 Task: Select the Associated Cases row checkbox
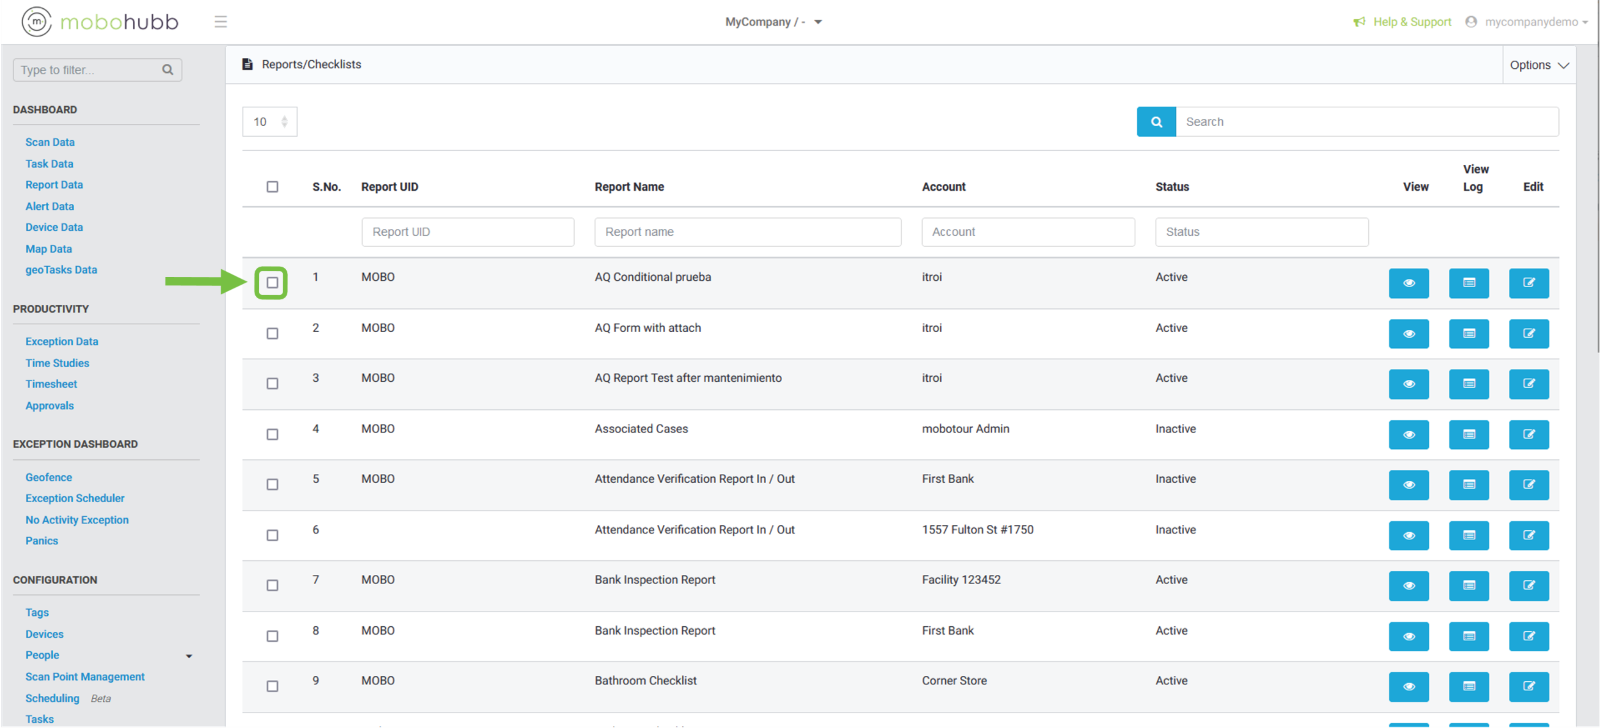[272, 435]
